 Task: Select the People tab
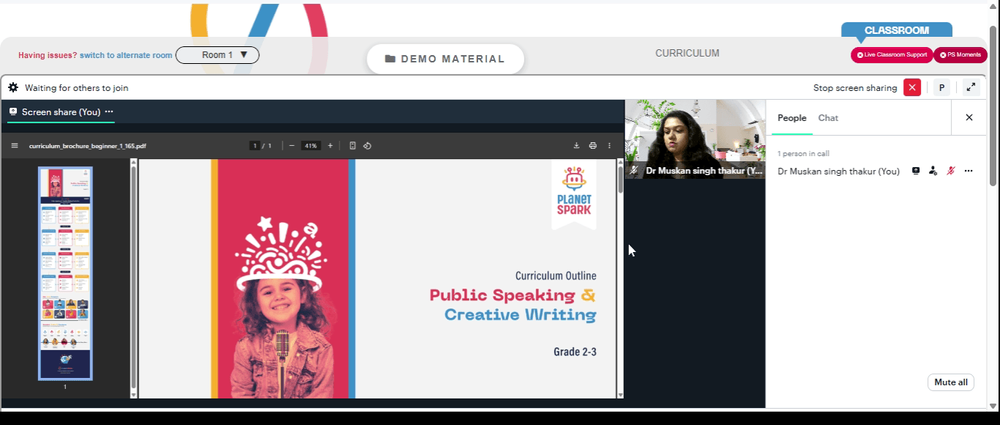pyautogui.click(x=792, y=118)
